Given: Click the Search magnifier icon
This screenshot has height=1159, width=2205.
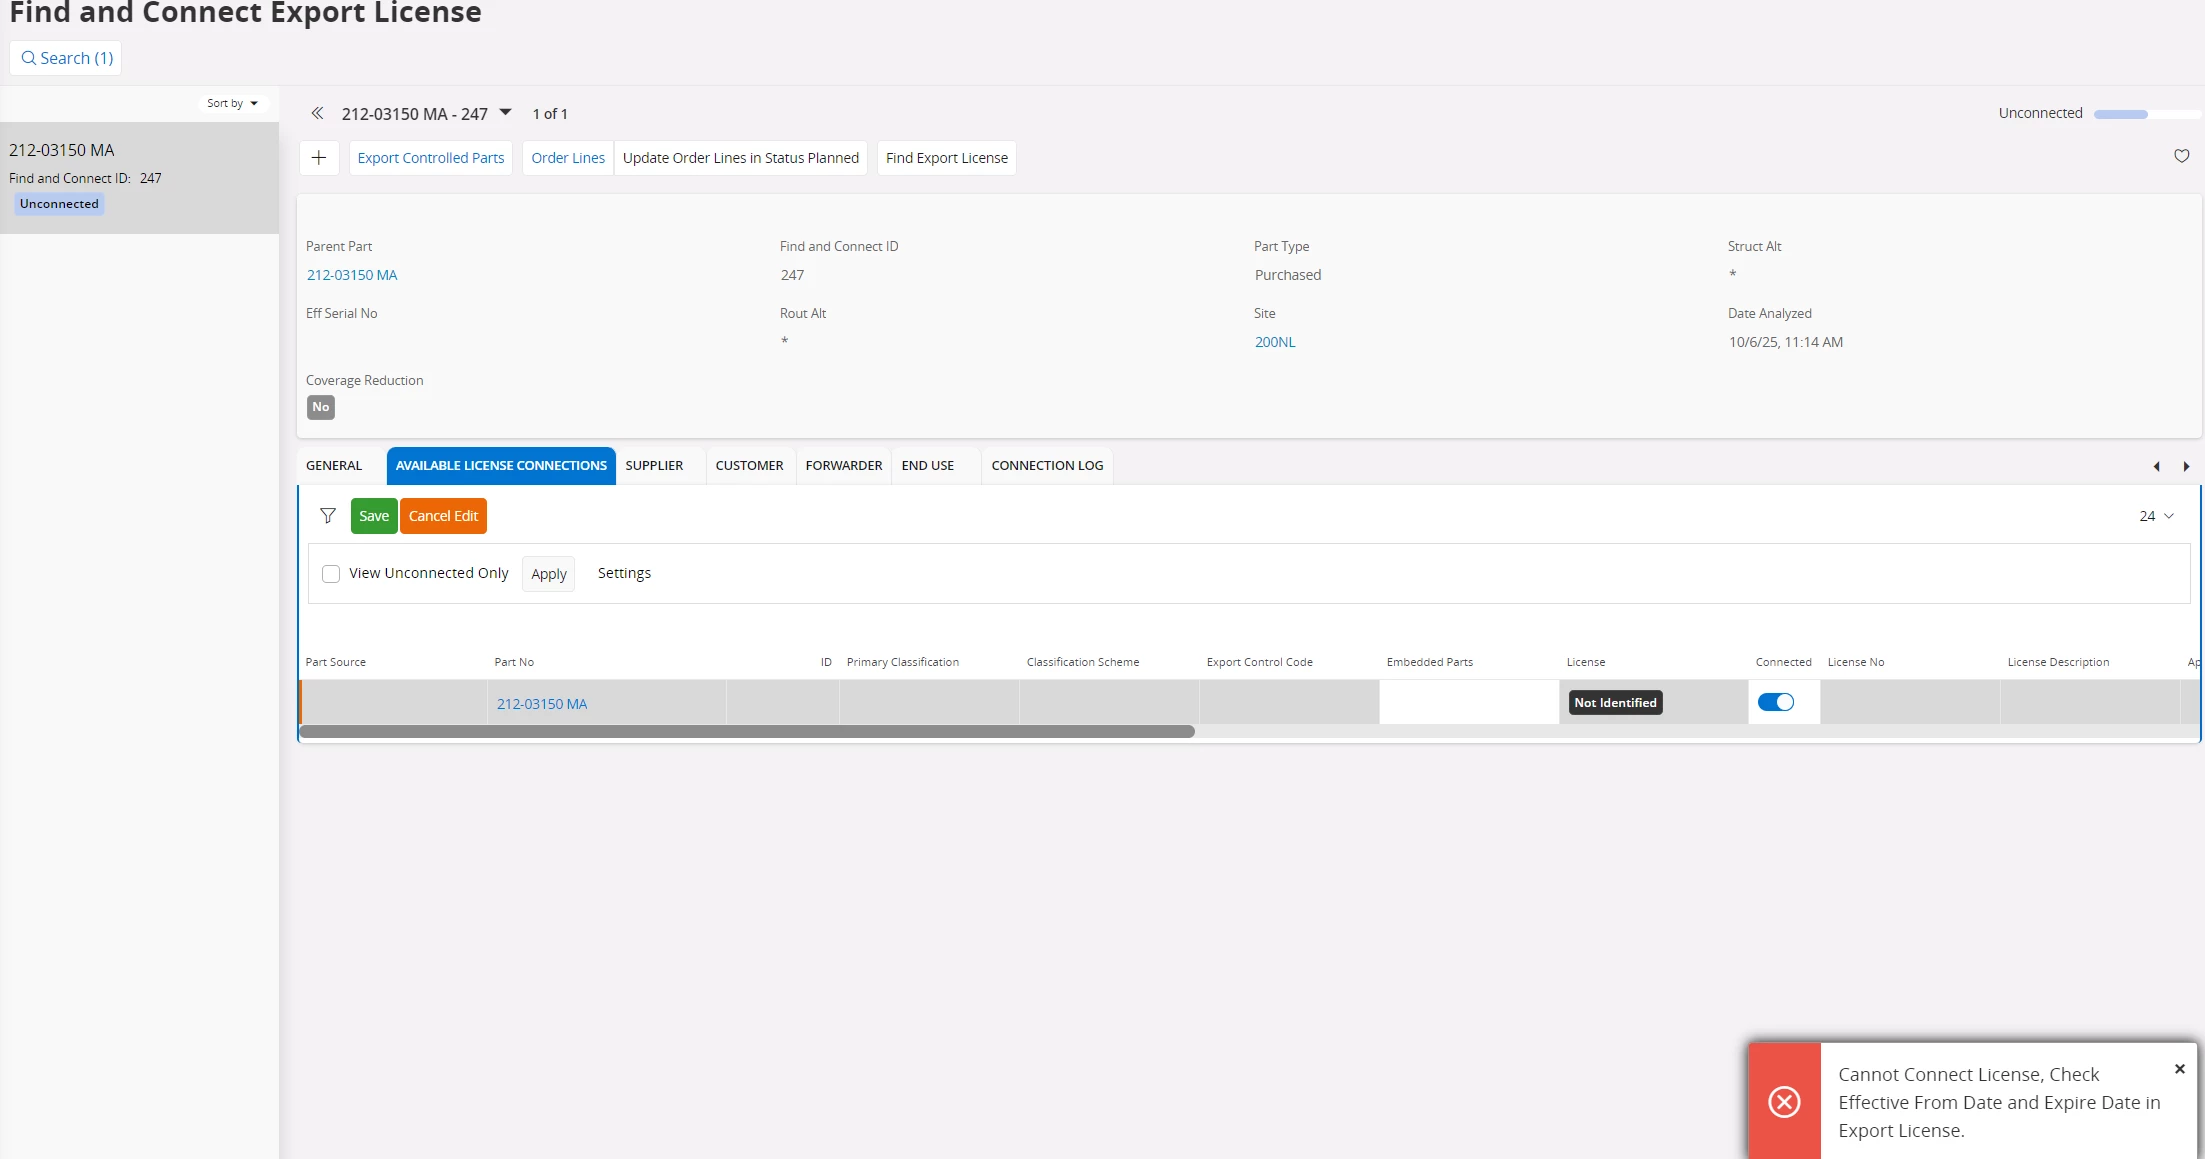Looking at the screenshot, I should pos(29,58).
